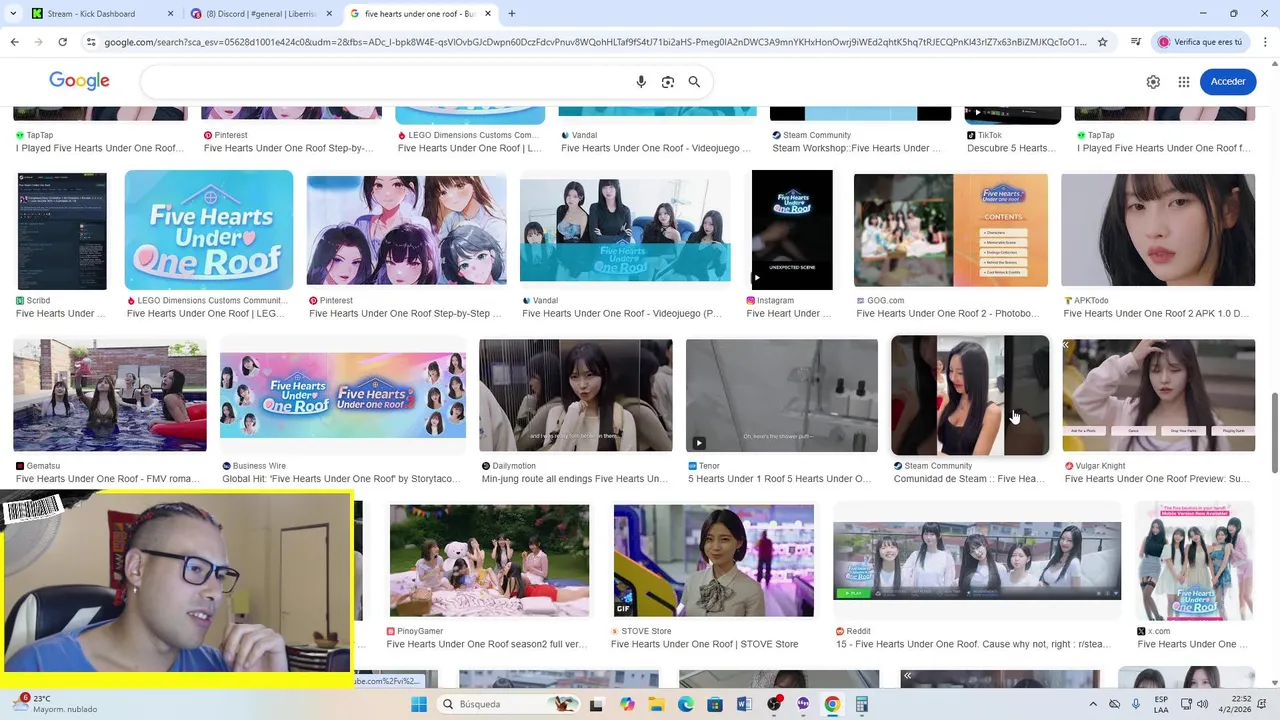Open File Explorer from the taskbar

(x=656, y=704)
